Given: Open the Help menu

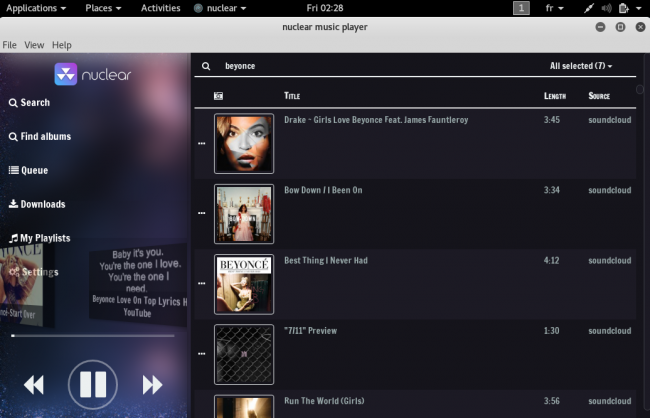Looking at the screenshot, I should (x=62, y=45).
